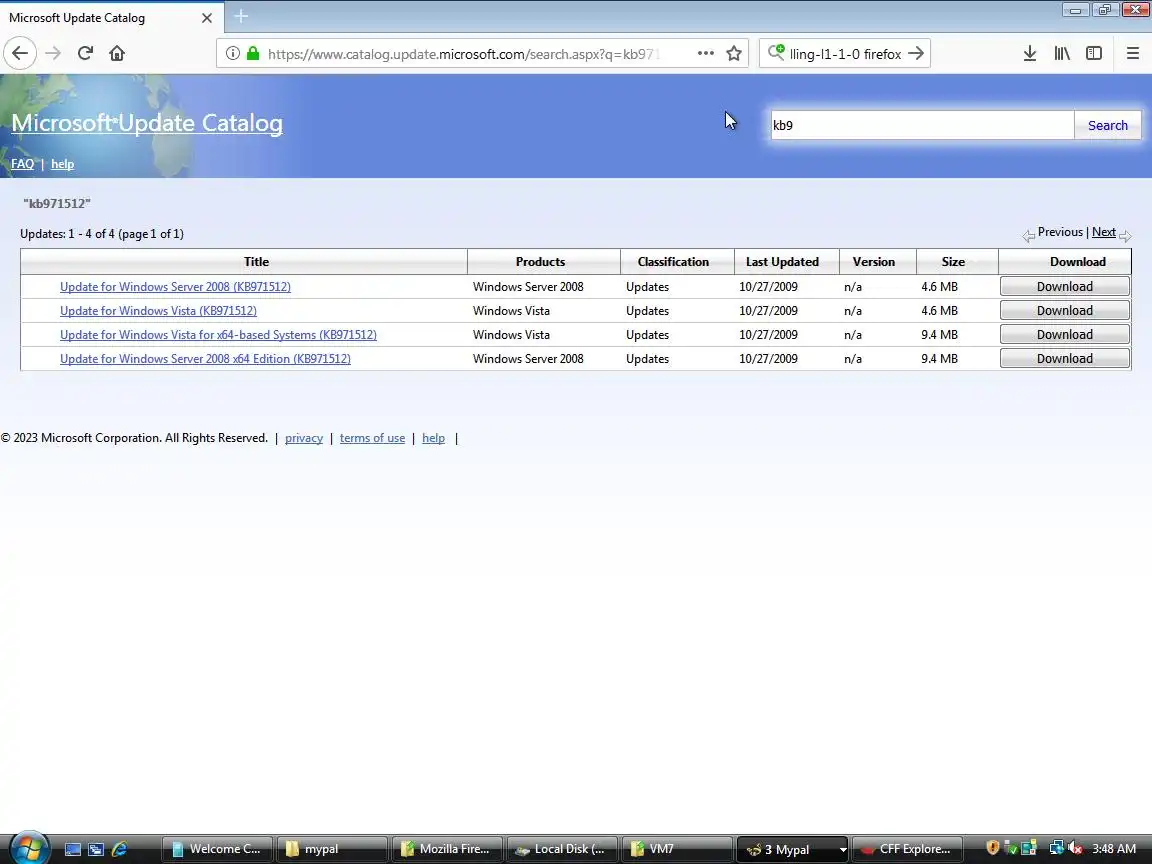Focus the Firefox search bar with lling-l1-1-0 firefox
This screenshot has height=864, width=1152.
pos(845,54)
